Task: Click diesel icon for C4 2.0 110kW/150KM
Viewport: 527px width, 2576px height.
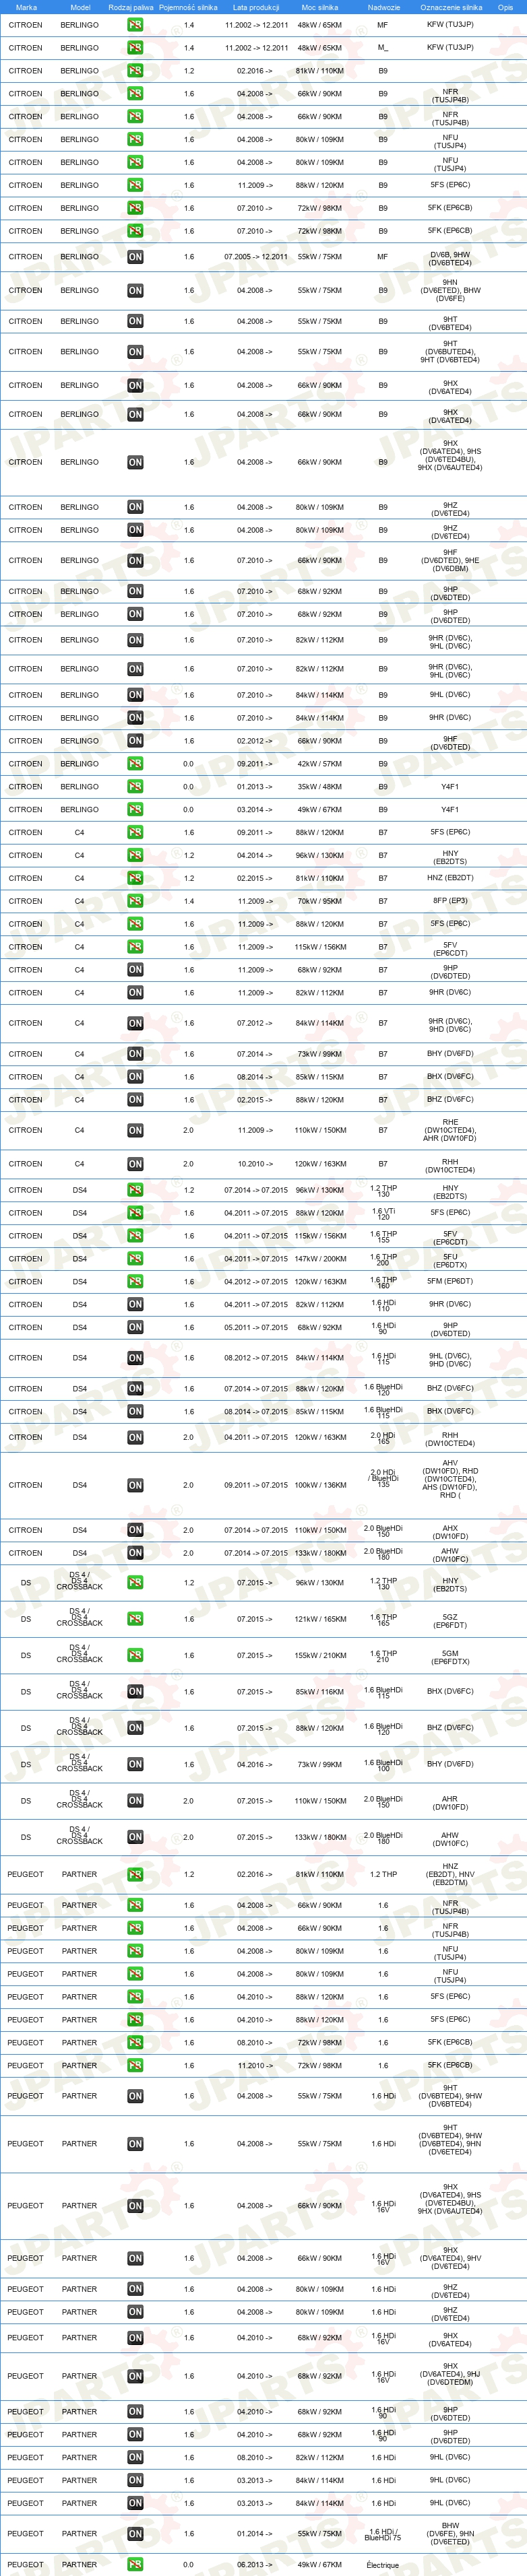Action: [135, 1131]
